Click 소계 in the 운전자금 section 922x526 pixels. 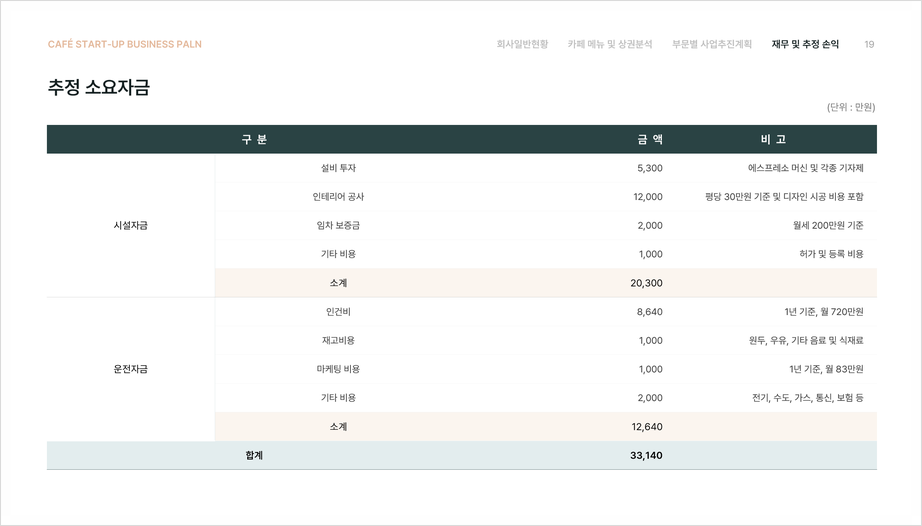[x=338, y=427]
